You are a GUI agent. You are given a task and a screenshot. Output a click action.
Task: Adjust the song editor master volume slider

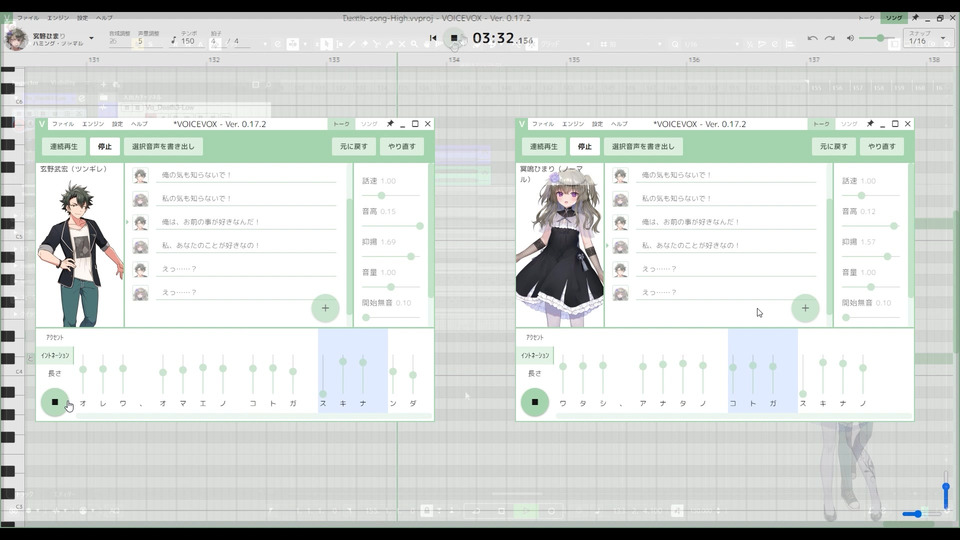[x=878, y=38]
